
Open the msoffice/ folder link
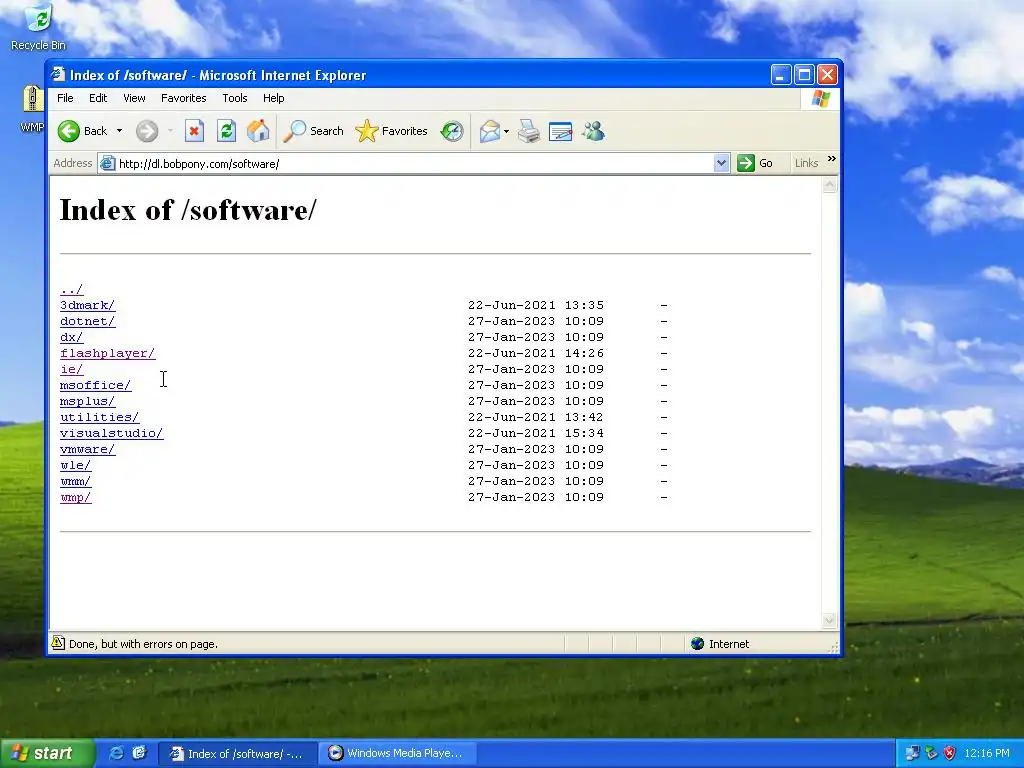point(95,385)
